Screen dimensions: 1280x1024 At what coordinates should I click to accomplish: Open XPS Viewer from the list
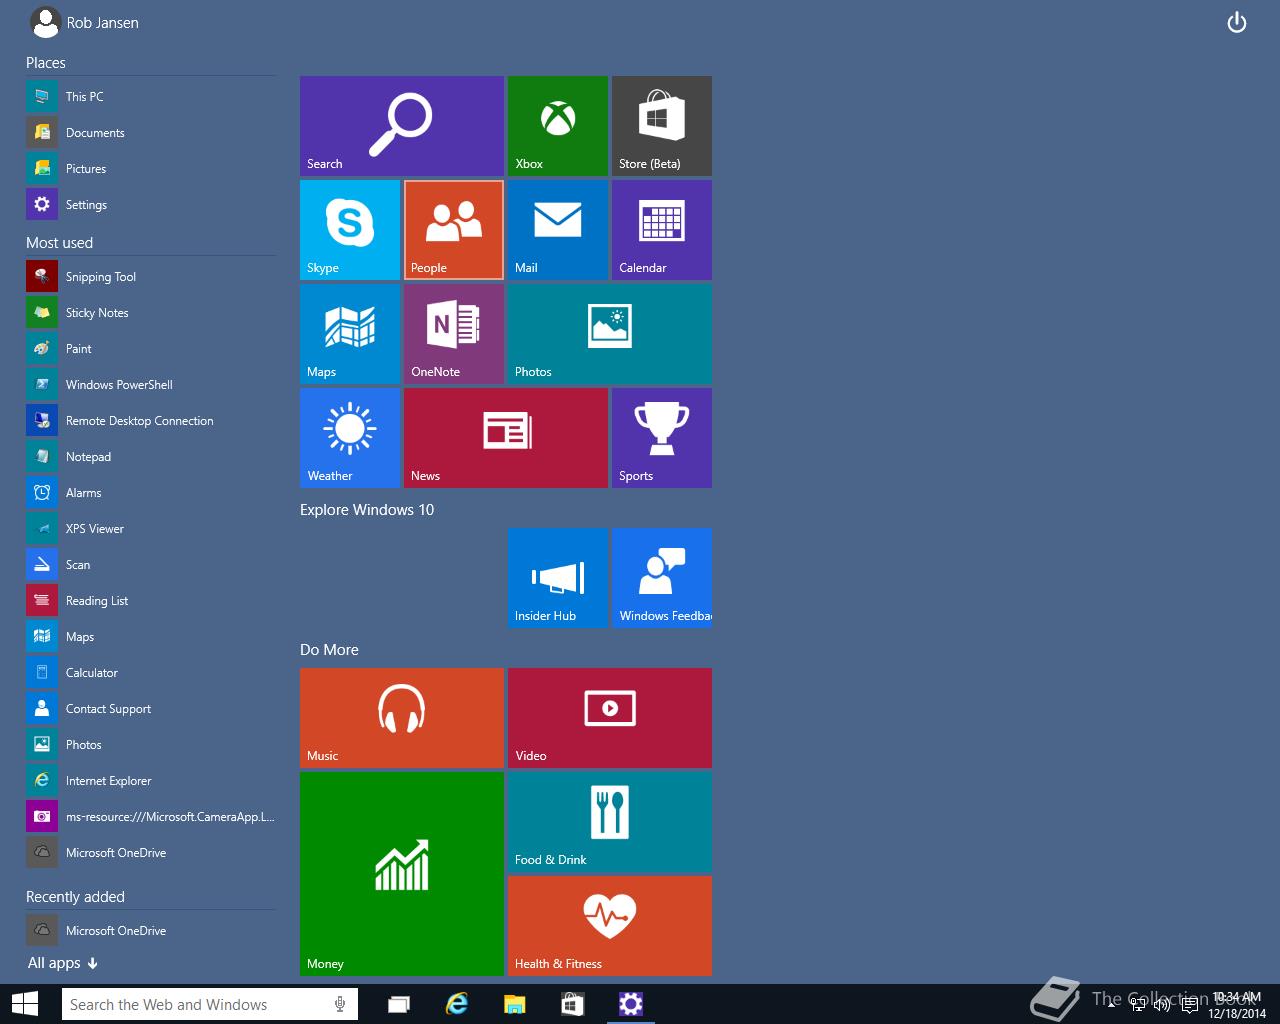(151, 529)
